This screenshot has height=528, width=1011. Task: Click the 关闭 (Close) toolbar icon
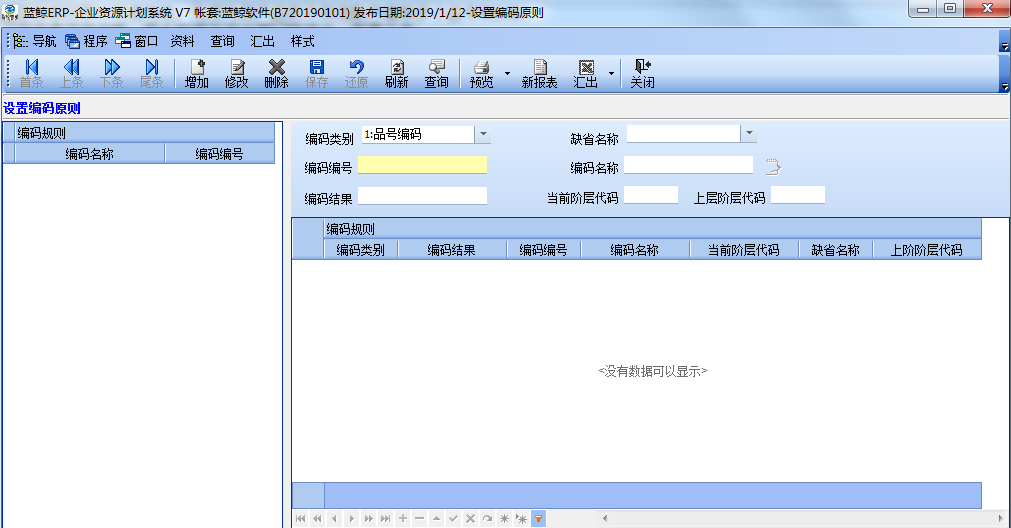pos(642,73)
